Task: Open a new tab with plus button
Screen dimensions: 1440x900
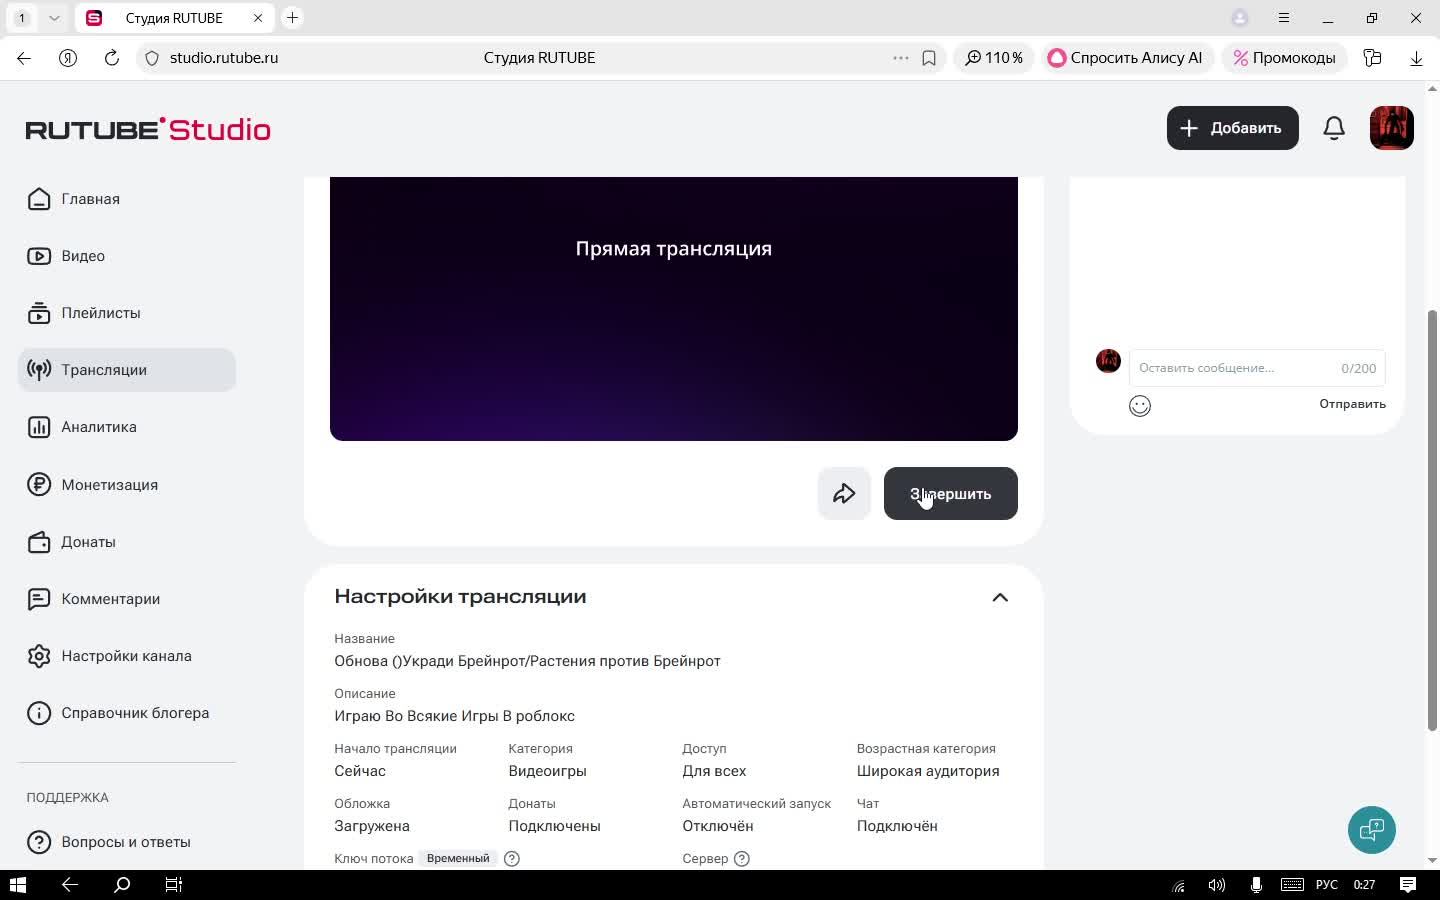Action: 292,18
